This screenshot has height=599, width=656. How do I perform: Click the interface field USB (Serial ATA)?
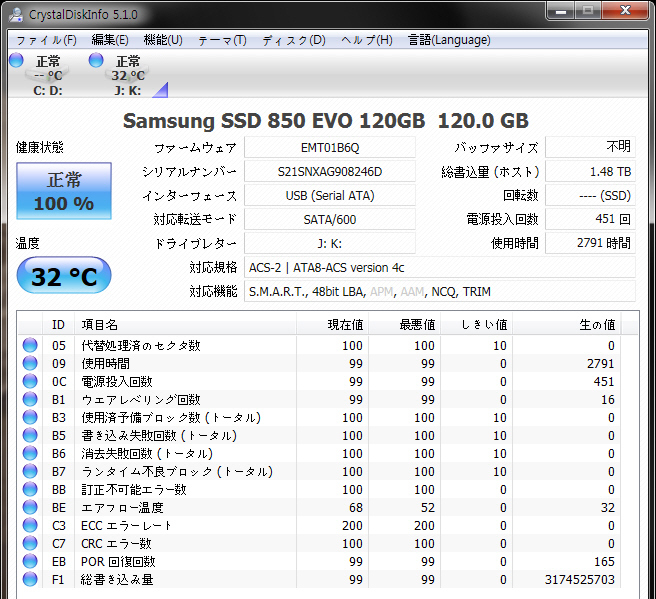point(330,195)
